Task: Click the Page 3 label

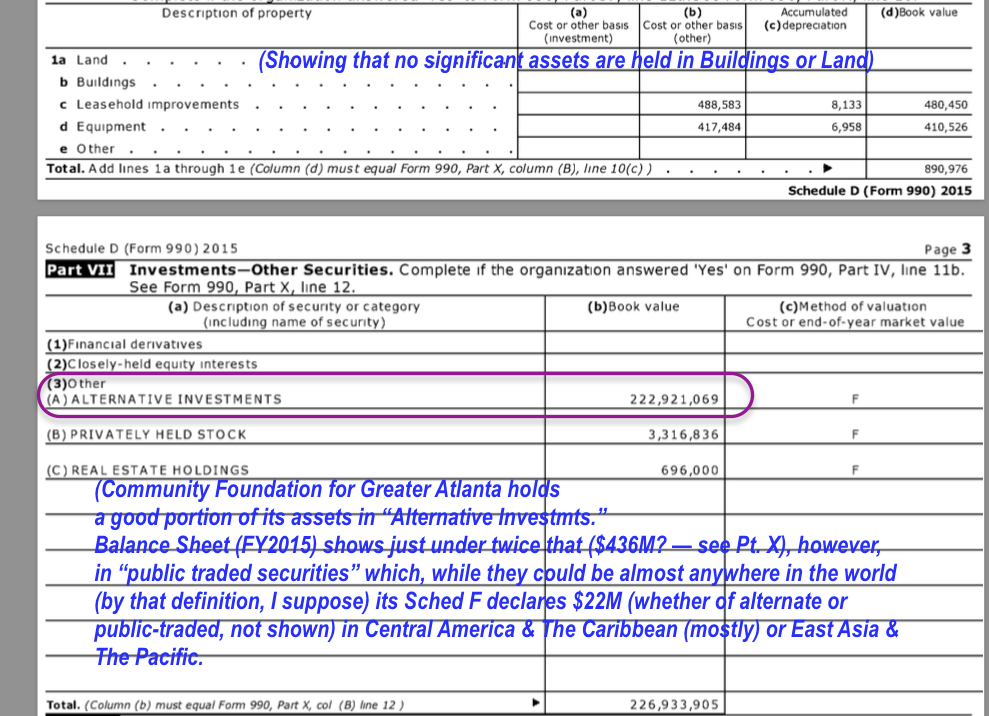Action: pos(948,249)
